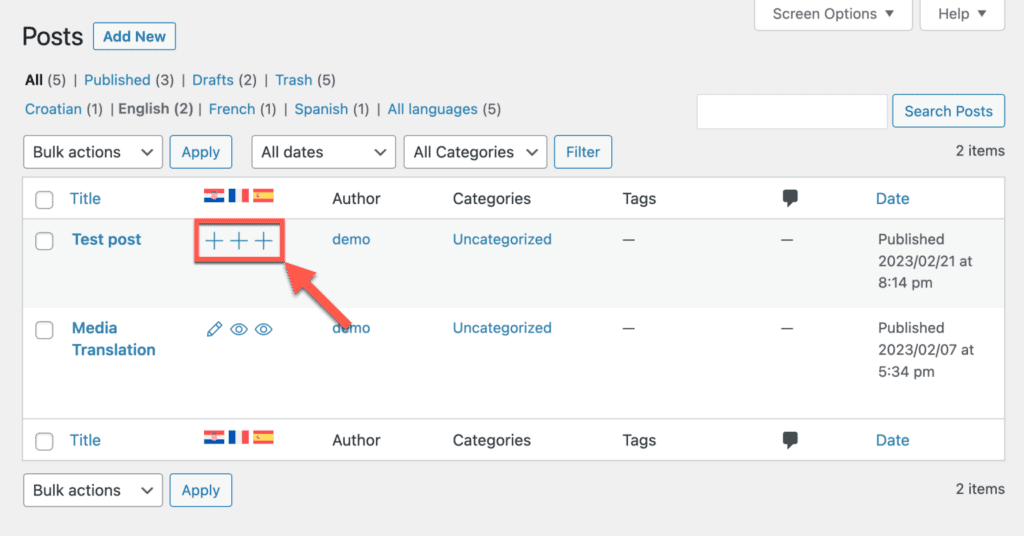This screenshot has height=536, width=1024.
Task: Expand the Help panel
Action: point(962,14)
